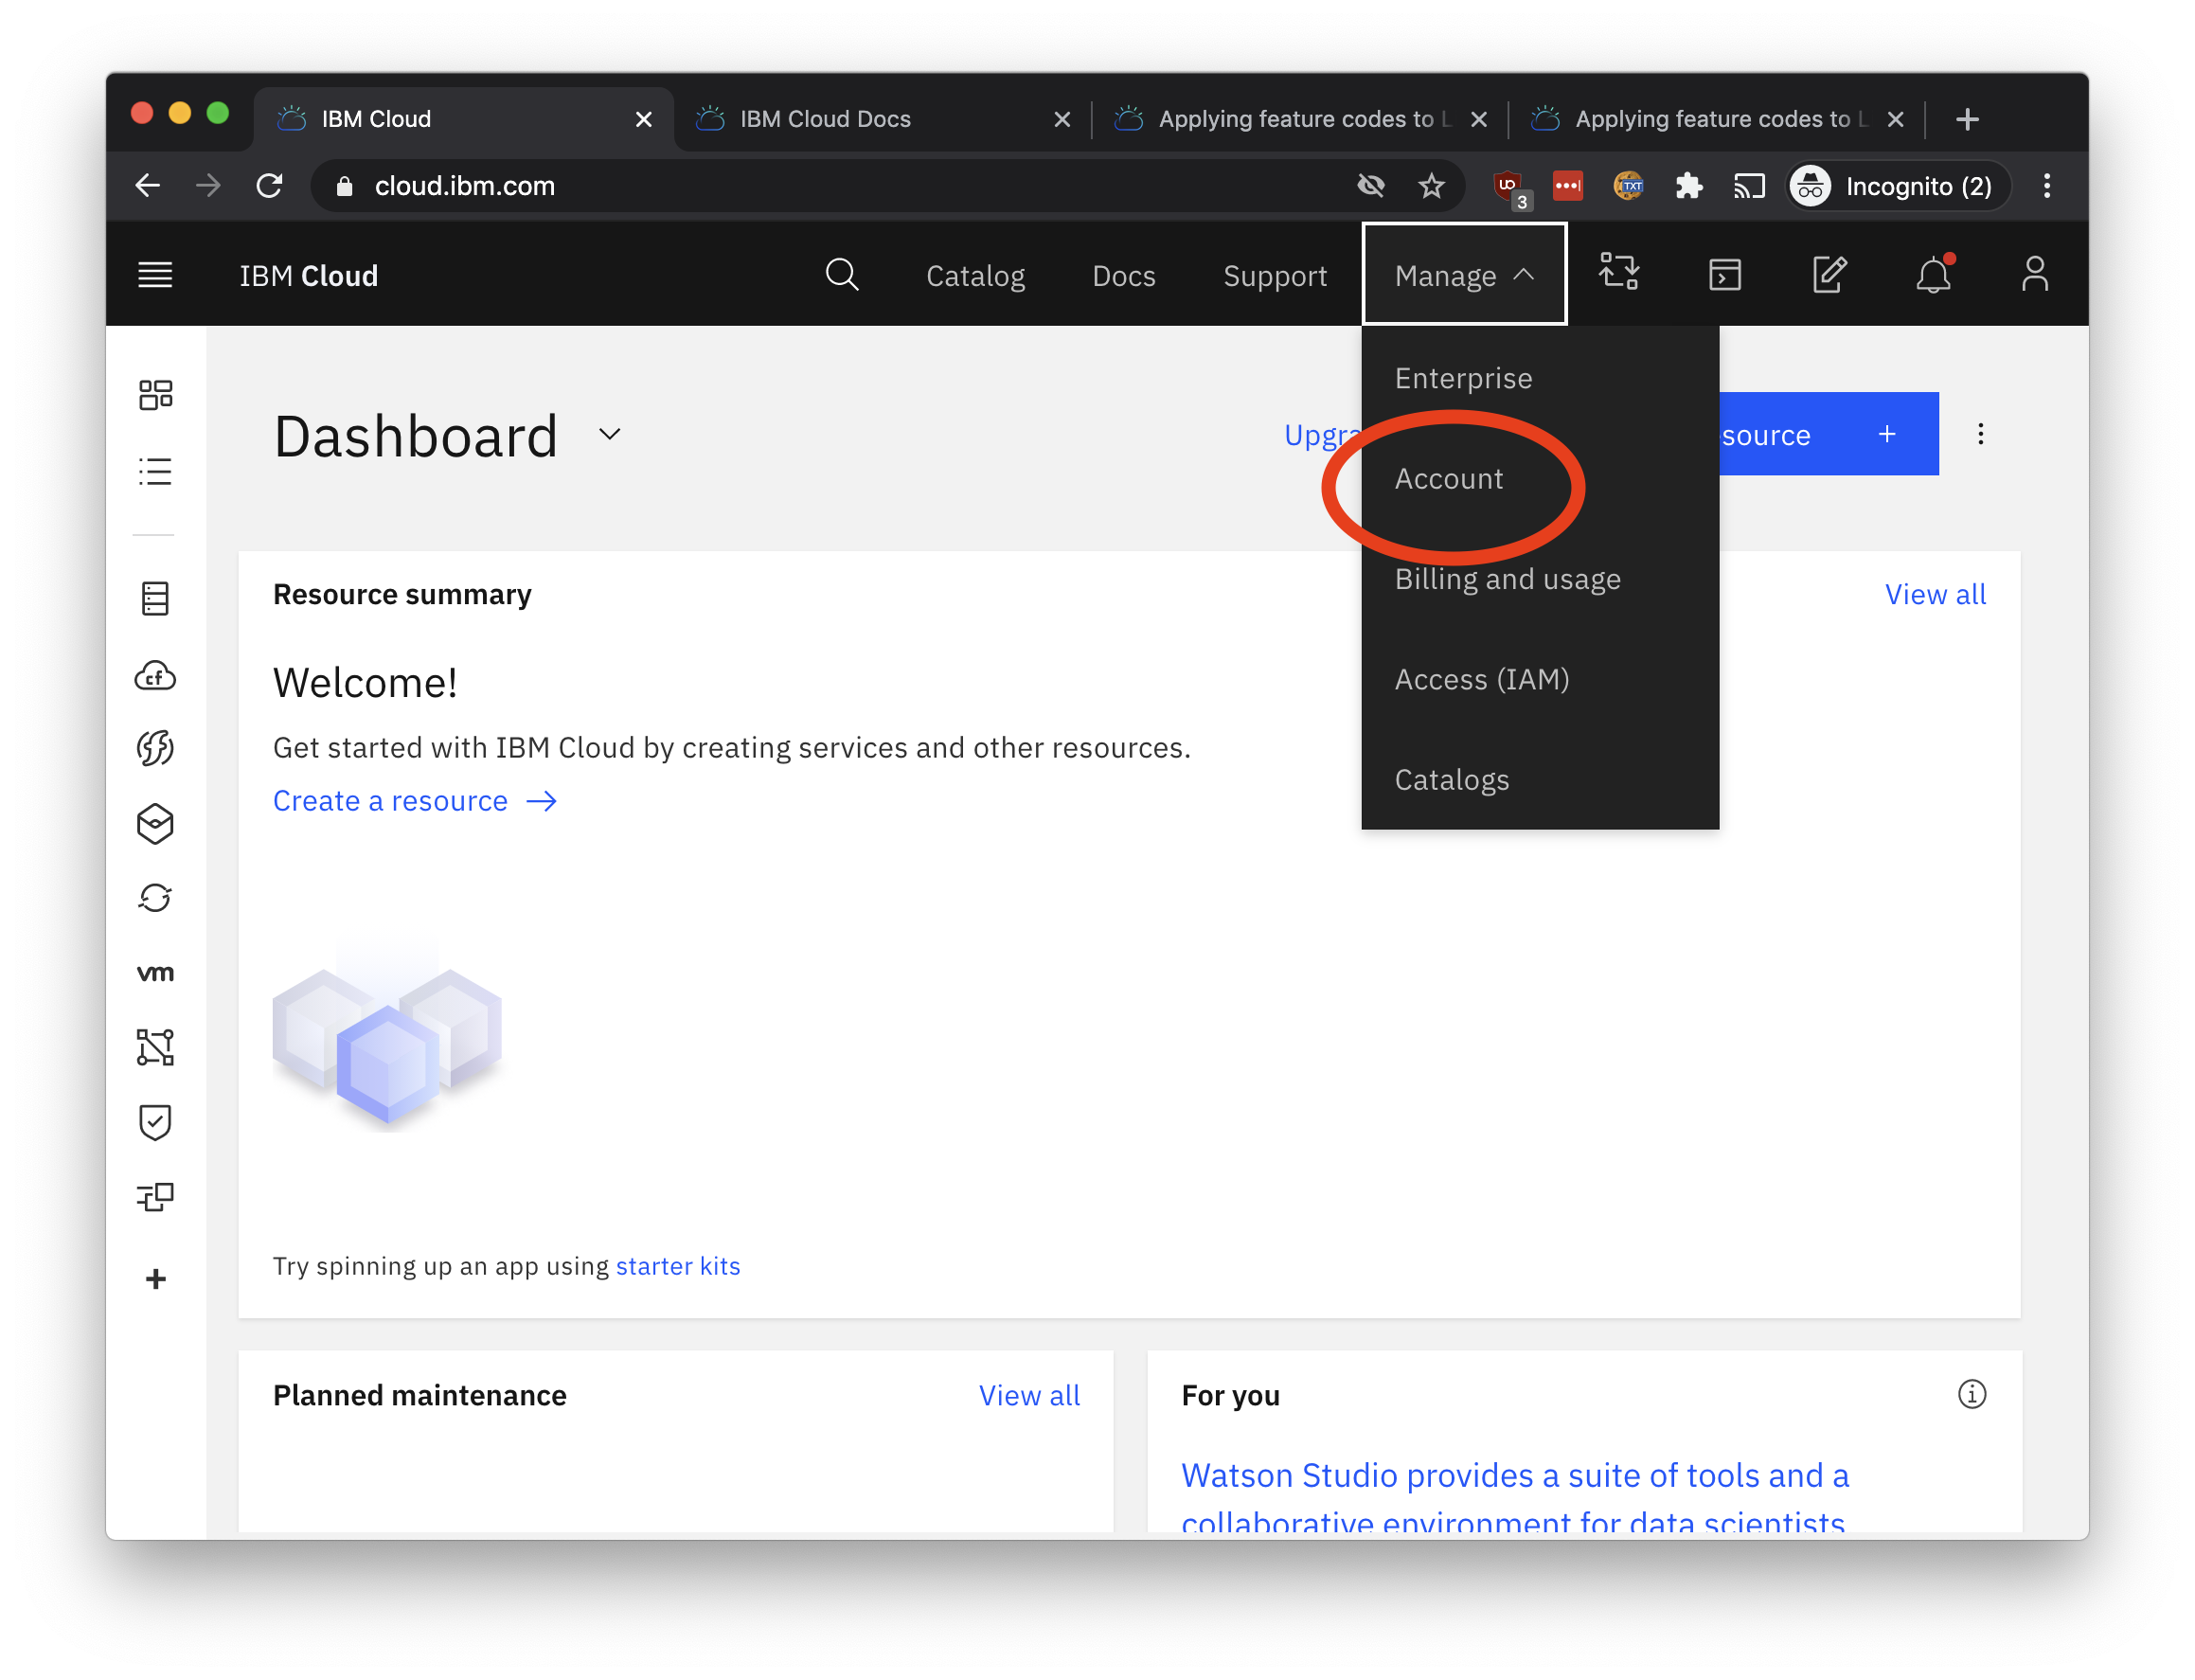Open the notifications bell

[1933, 275]
